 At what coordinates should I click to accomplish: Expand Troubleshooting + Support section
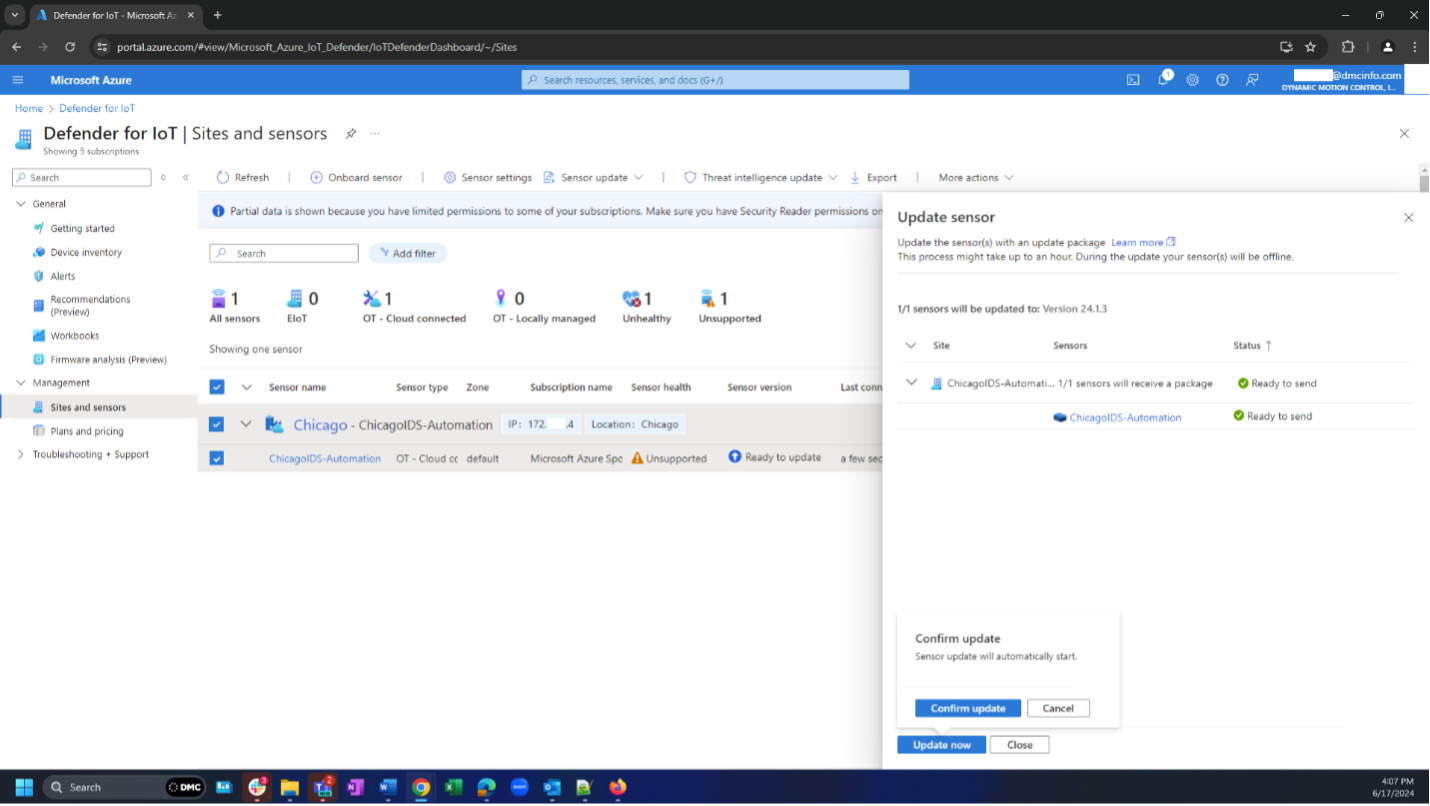pyautogui.click(x=20, y=454)
